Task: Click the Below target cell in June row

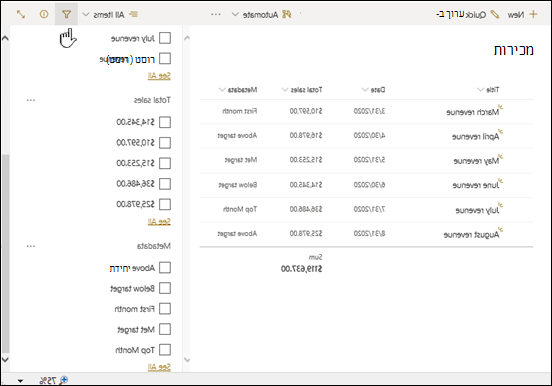Action: click(238, 185)
